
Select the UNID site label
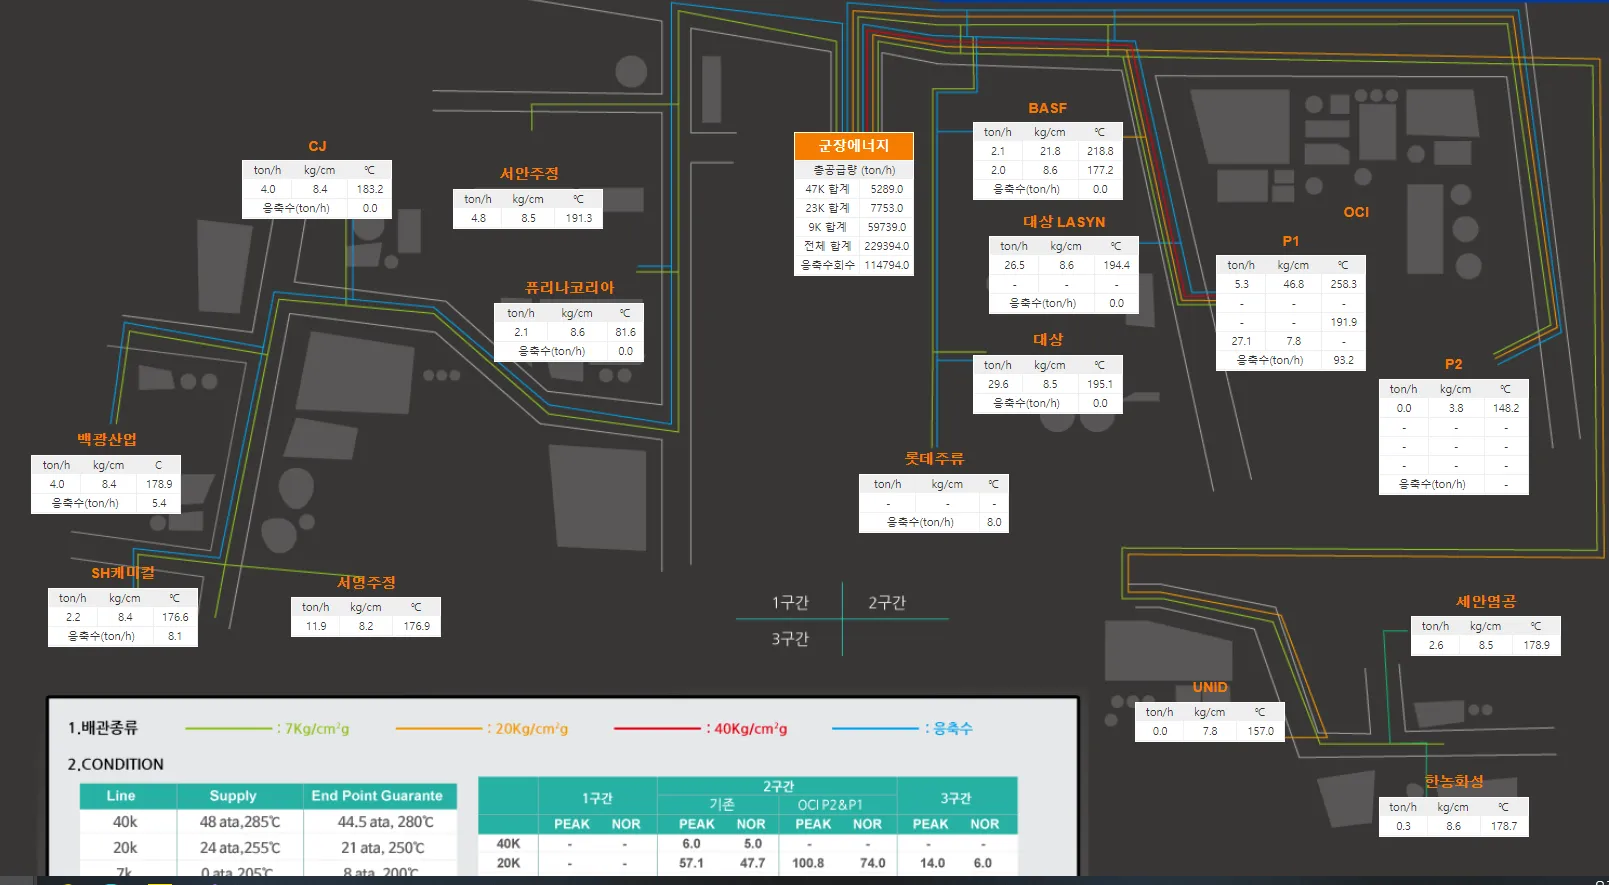(1210, 687)
